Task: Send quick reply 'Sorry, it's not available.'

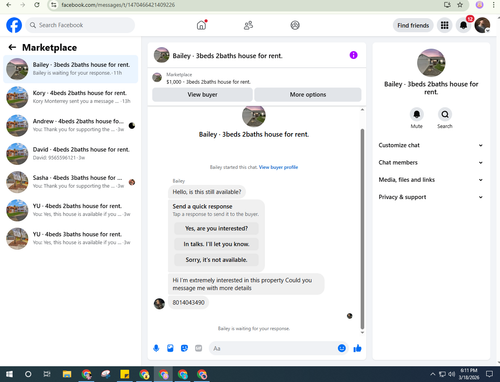Action: pos(216,260)
